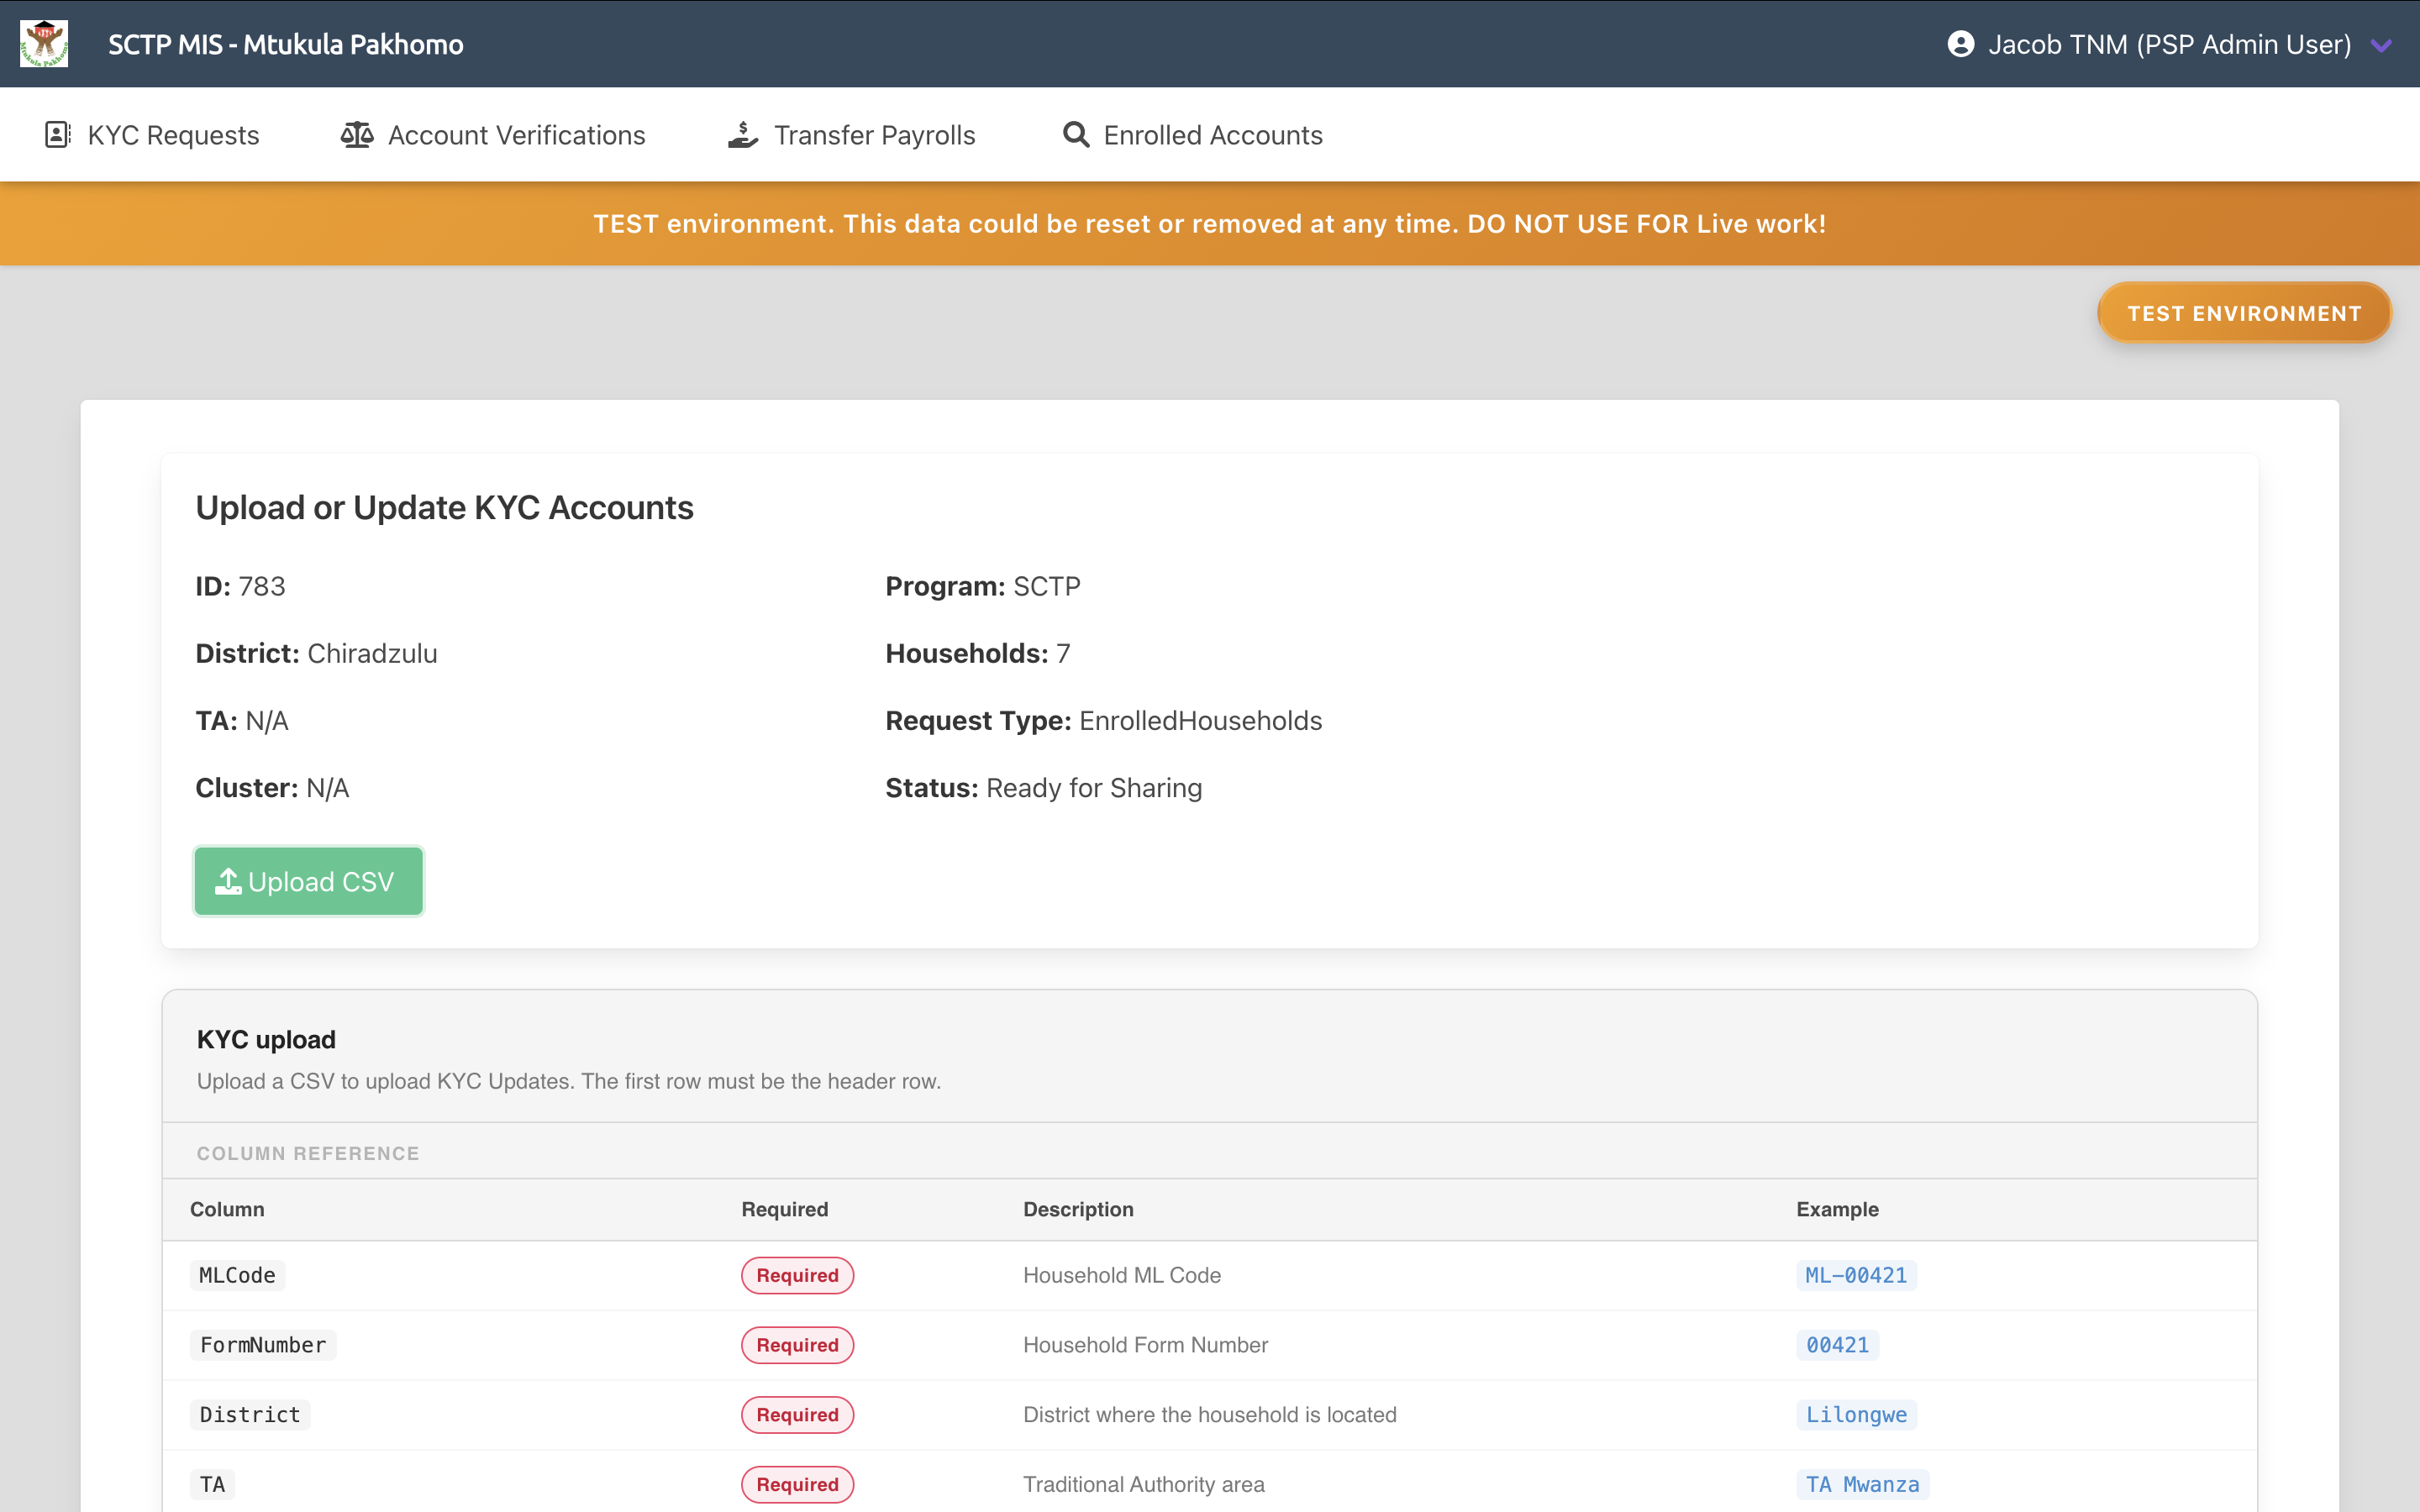
Task: Click the Required badge in District row
Action: point(797,1415)
